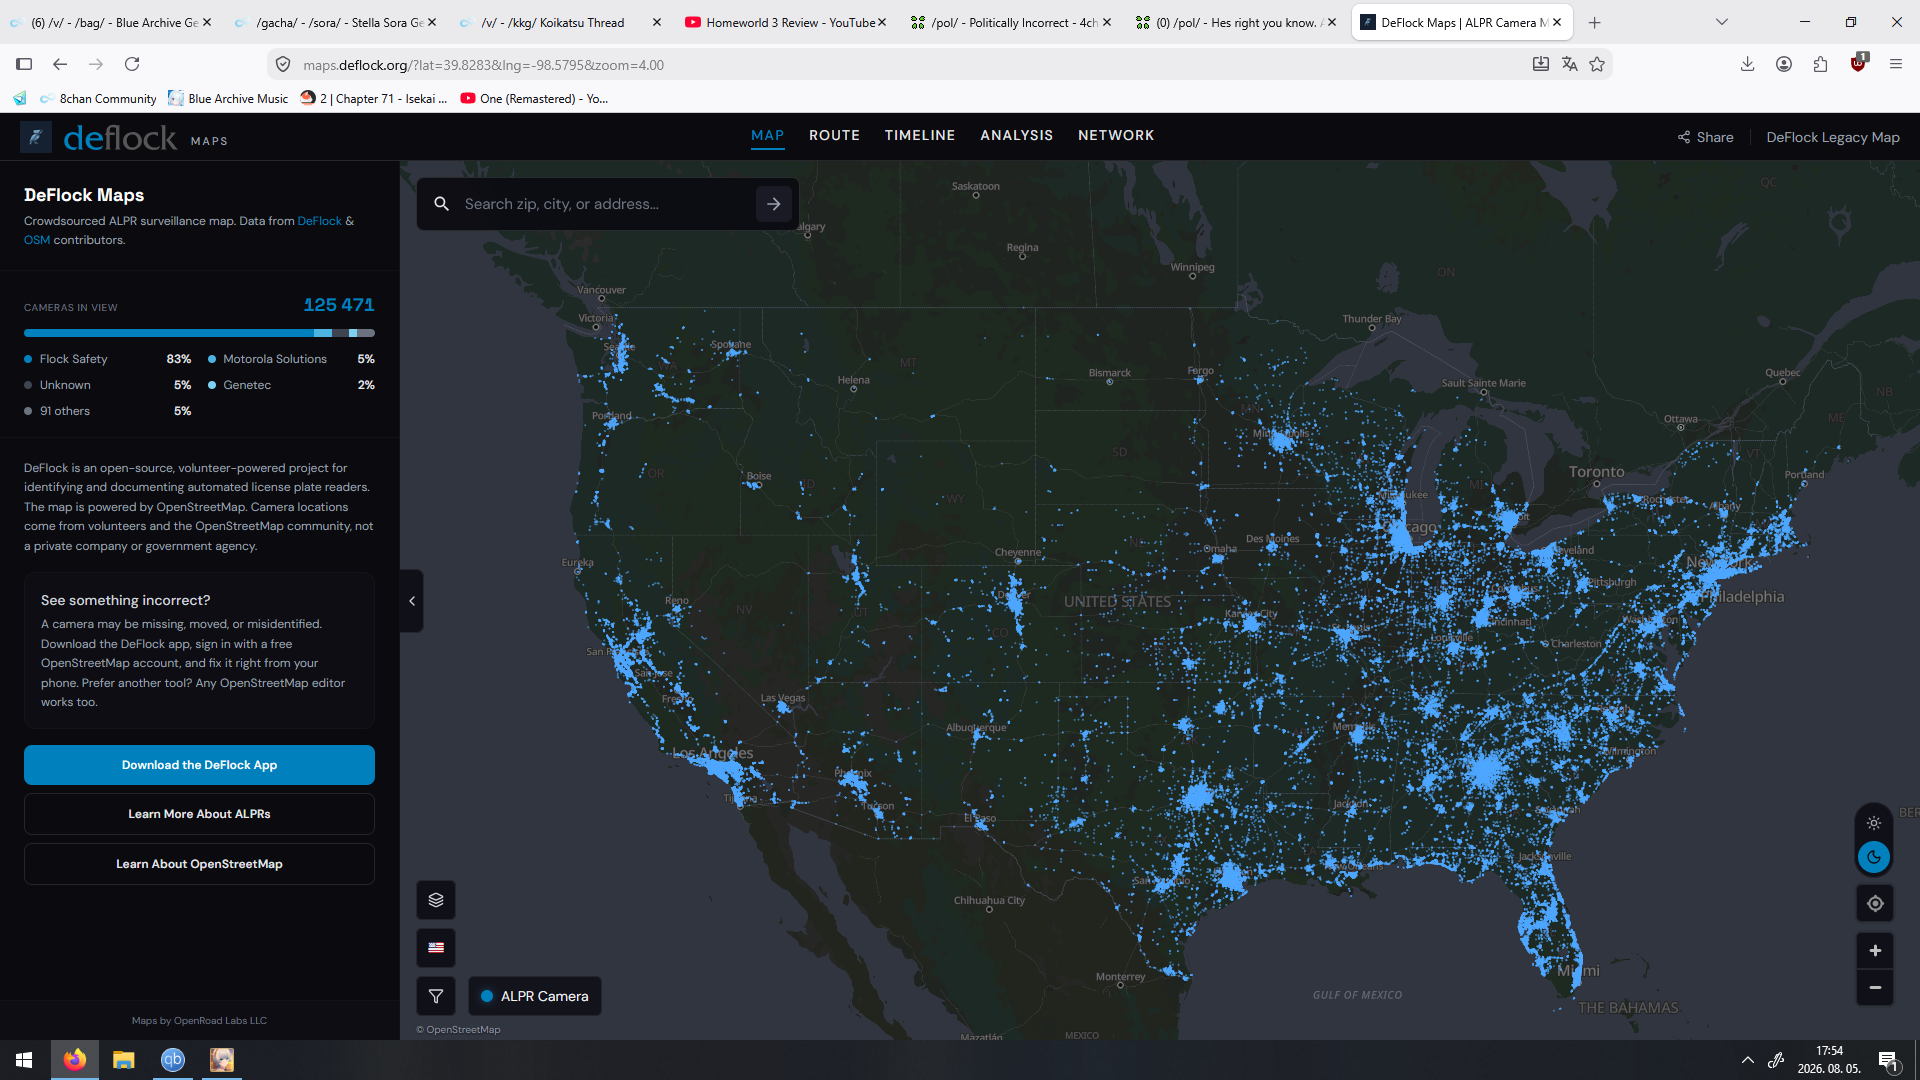Image resolution: width=1920 pixels, height=1080 pixels.
Task: Switch to the MAP tab
Action: pyautogui.click(x=768, y=135)
